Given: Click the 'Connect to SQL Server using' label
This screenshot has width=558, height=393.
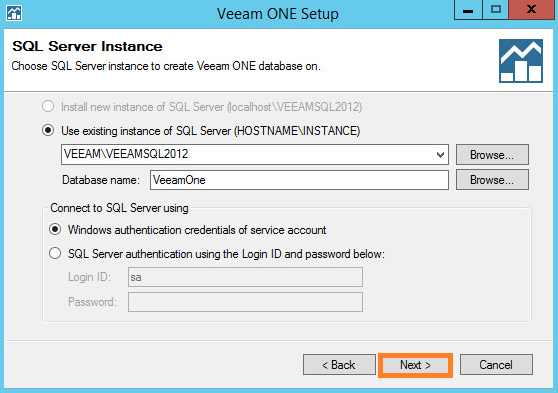Looking at the screenshot, I should [119, 208].
